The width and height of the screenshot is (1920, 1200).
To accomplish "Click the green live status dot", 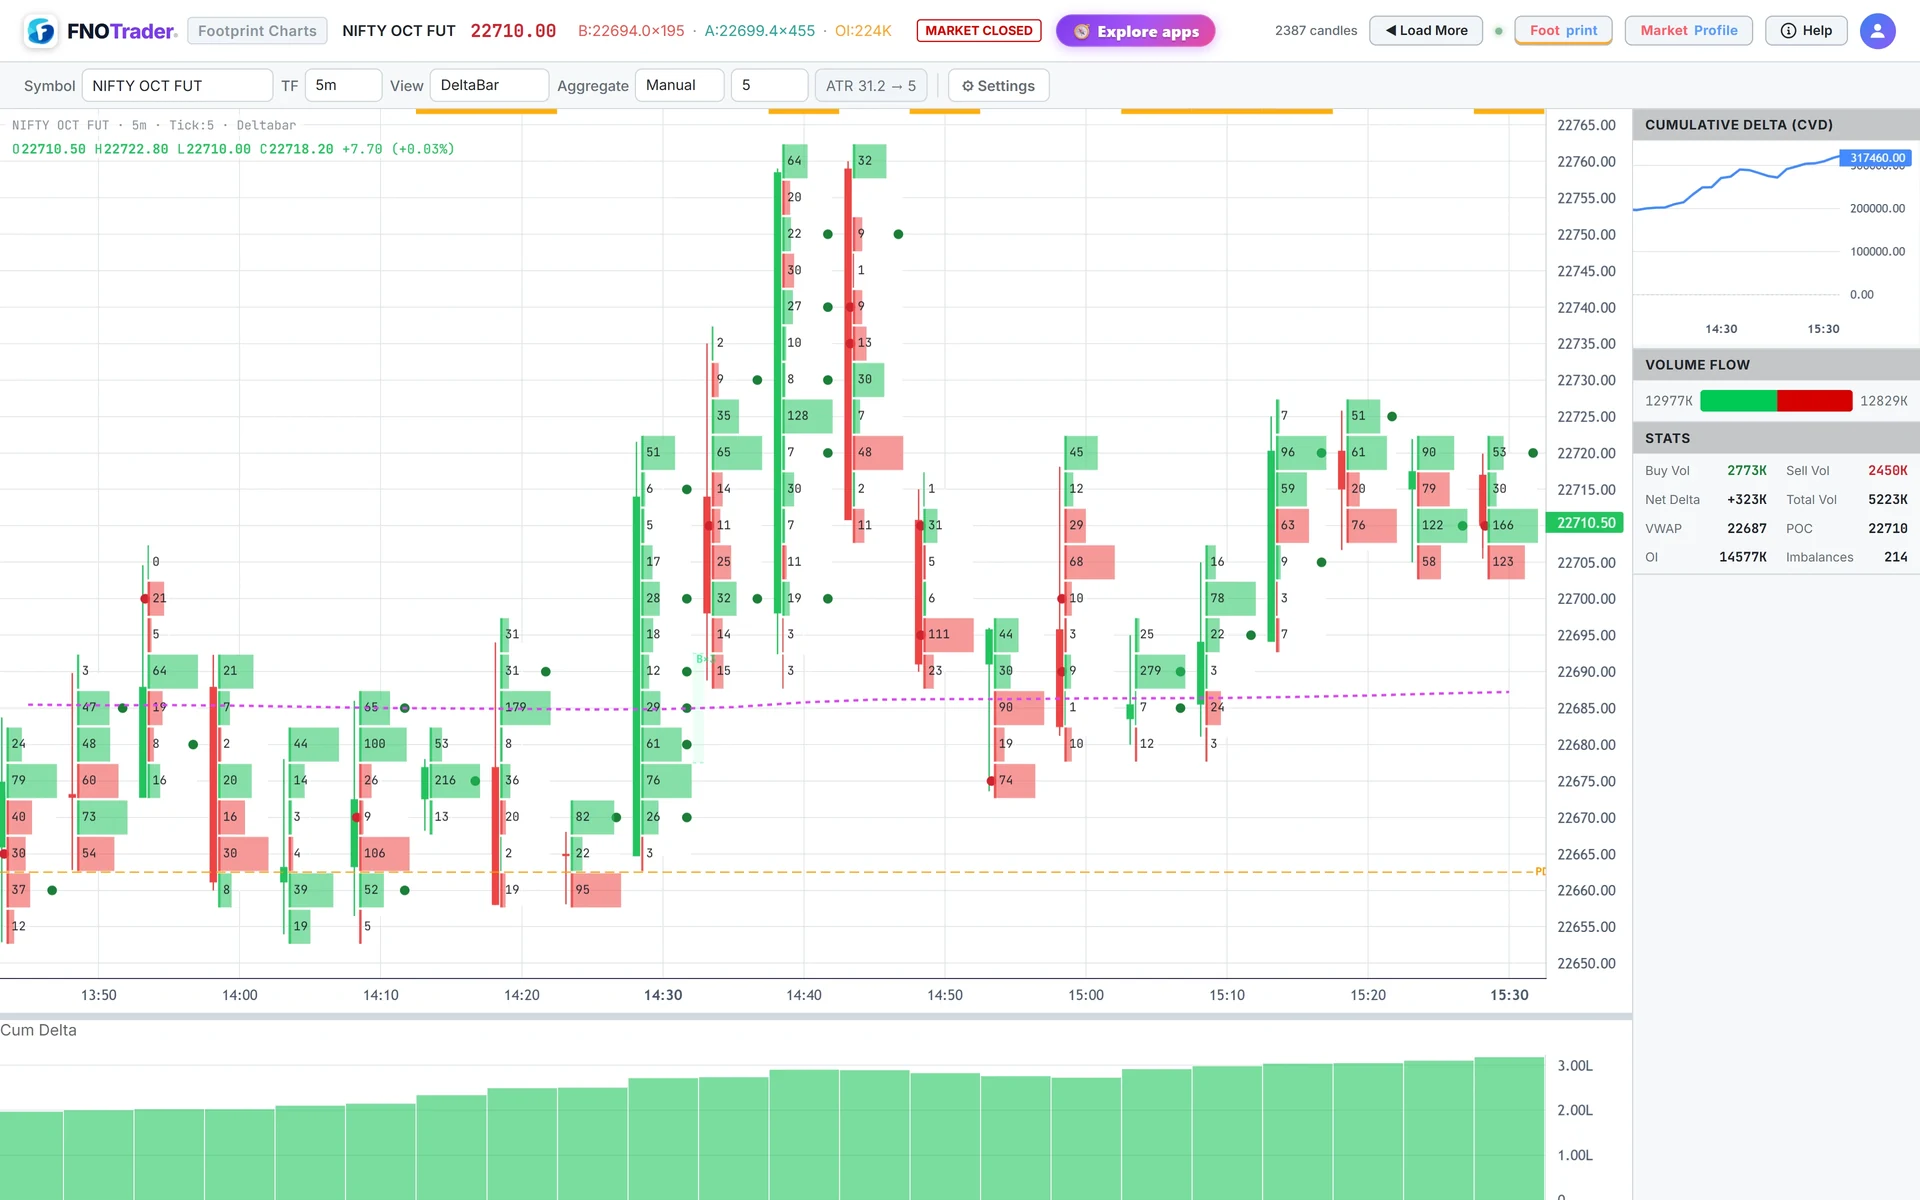I will coord(1498,31).
